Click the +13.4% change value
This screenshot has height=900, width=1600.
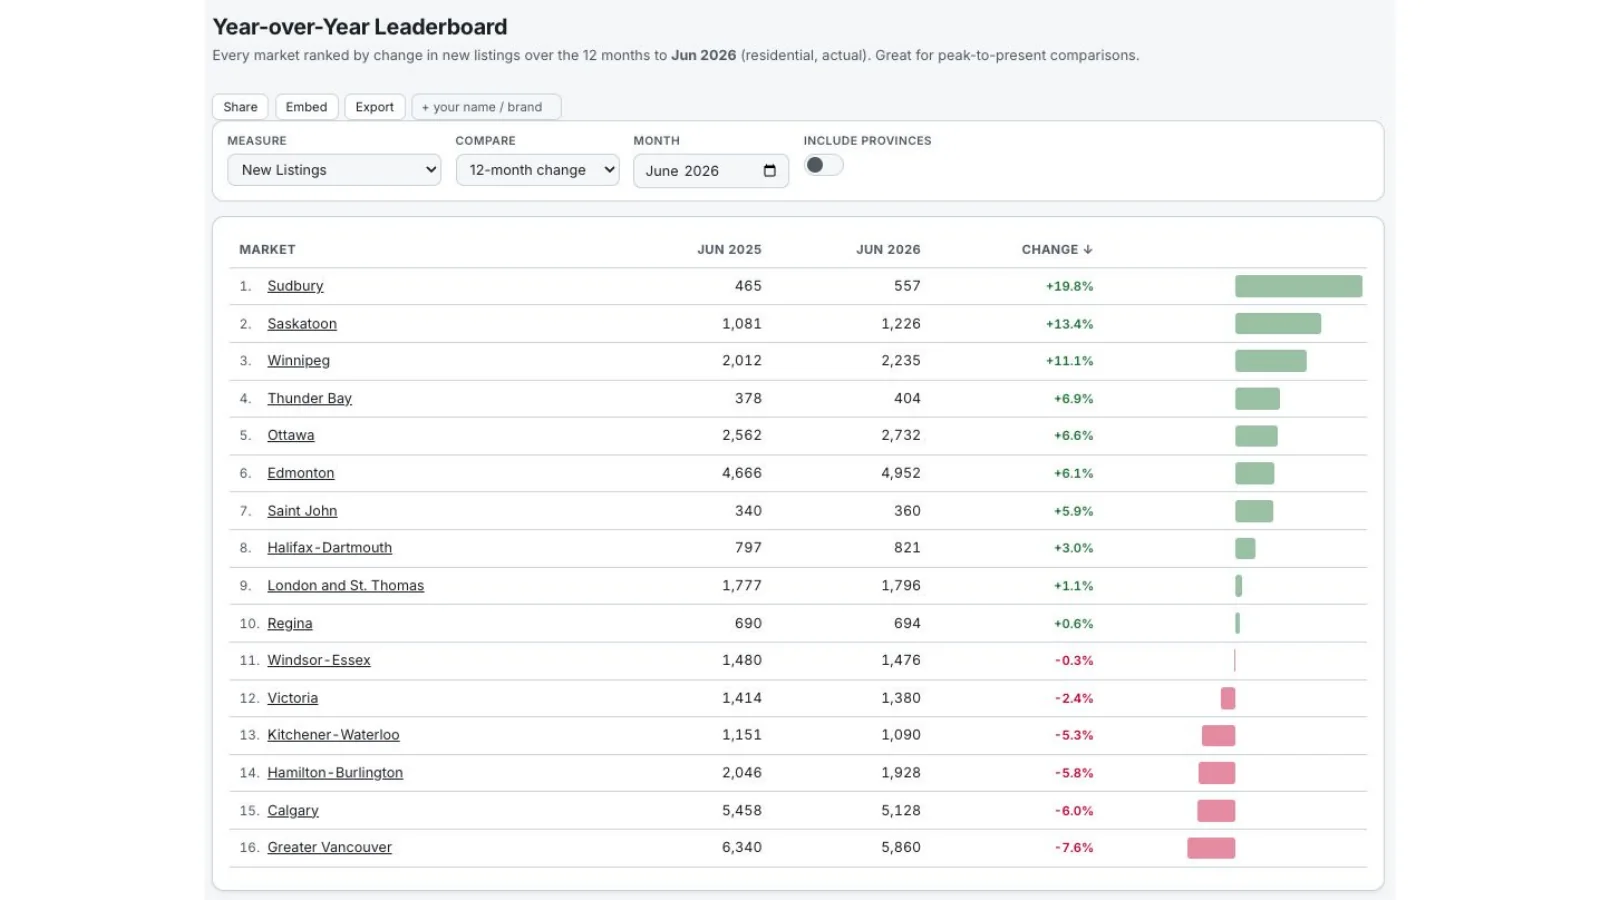pos(1069,324)
